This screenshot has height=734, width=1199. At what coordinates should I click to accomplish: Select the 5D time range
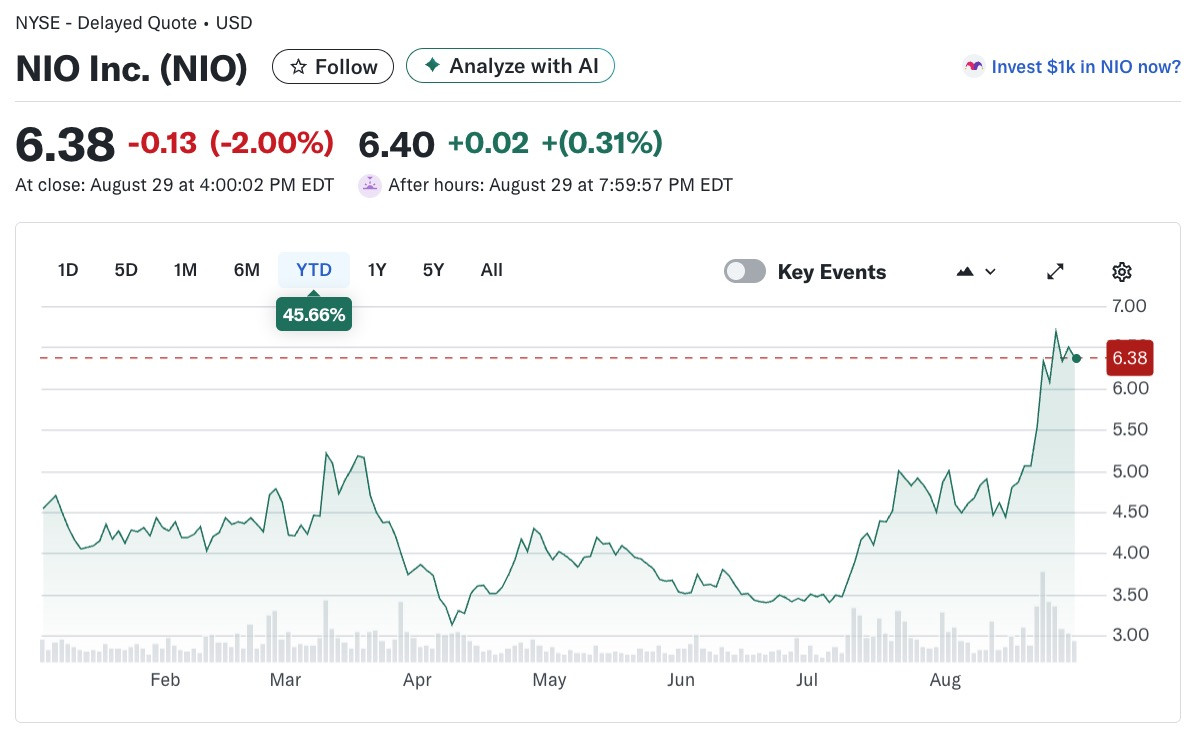coord(126,270)
